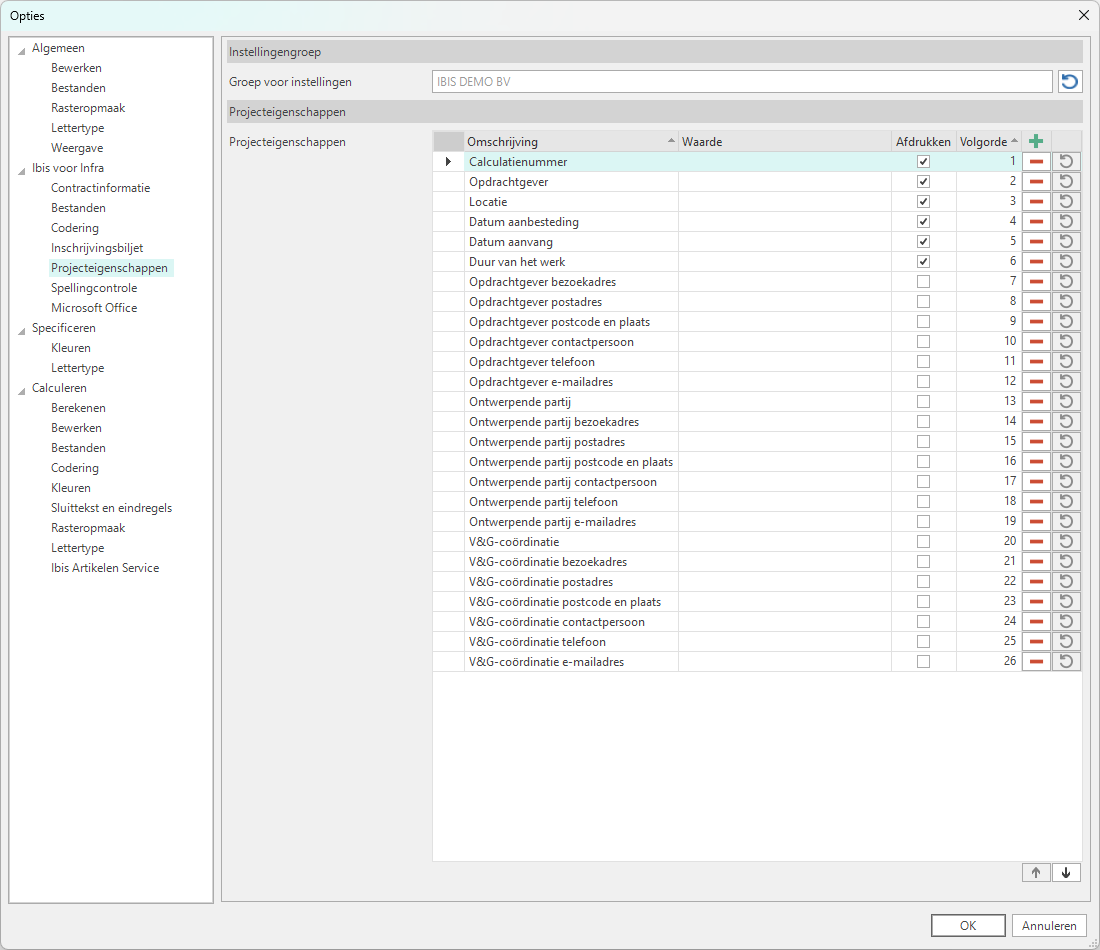Confirm with the OK button
Viewport: 1100px width, 950px height.
pos(967,925)
